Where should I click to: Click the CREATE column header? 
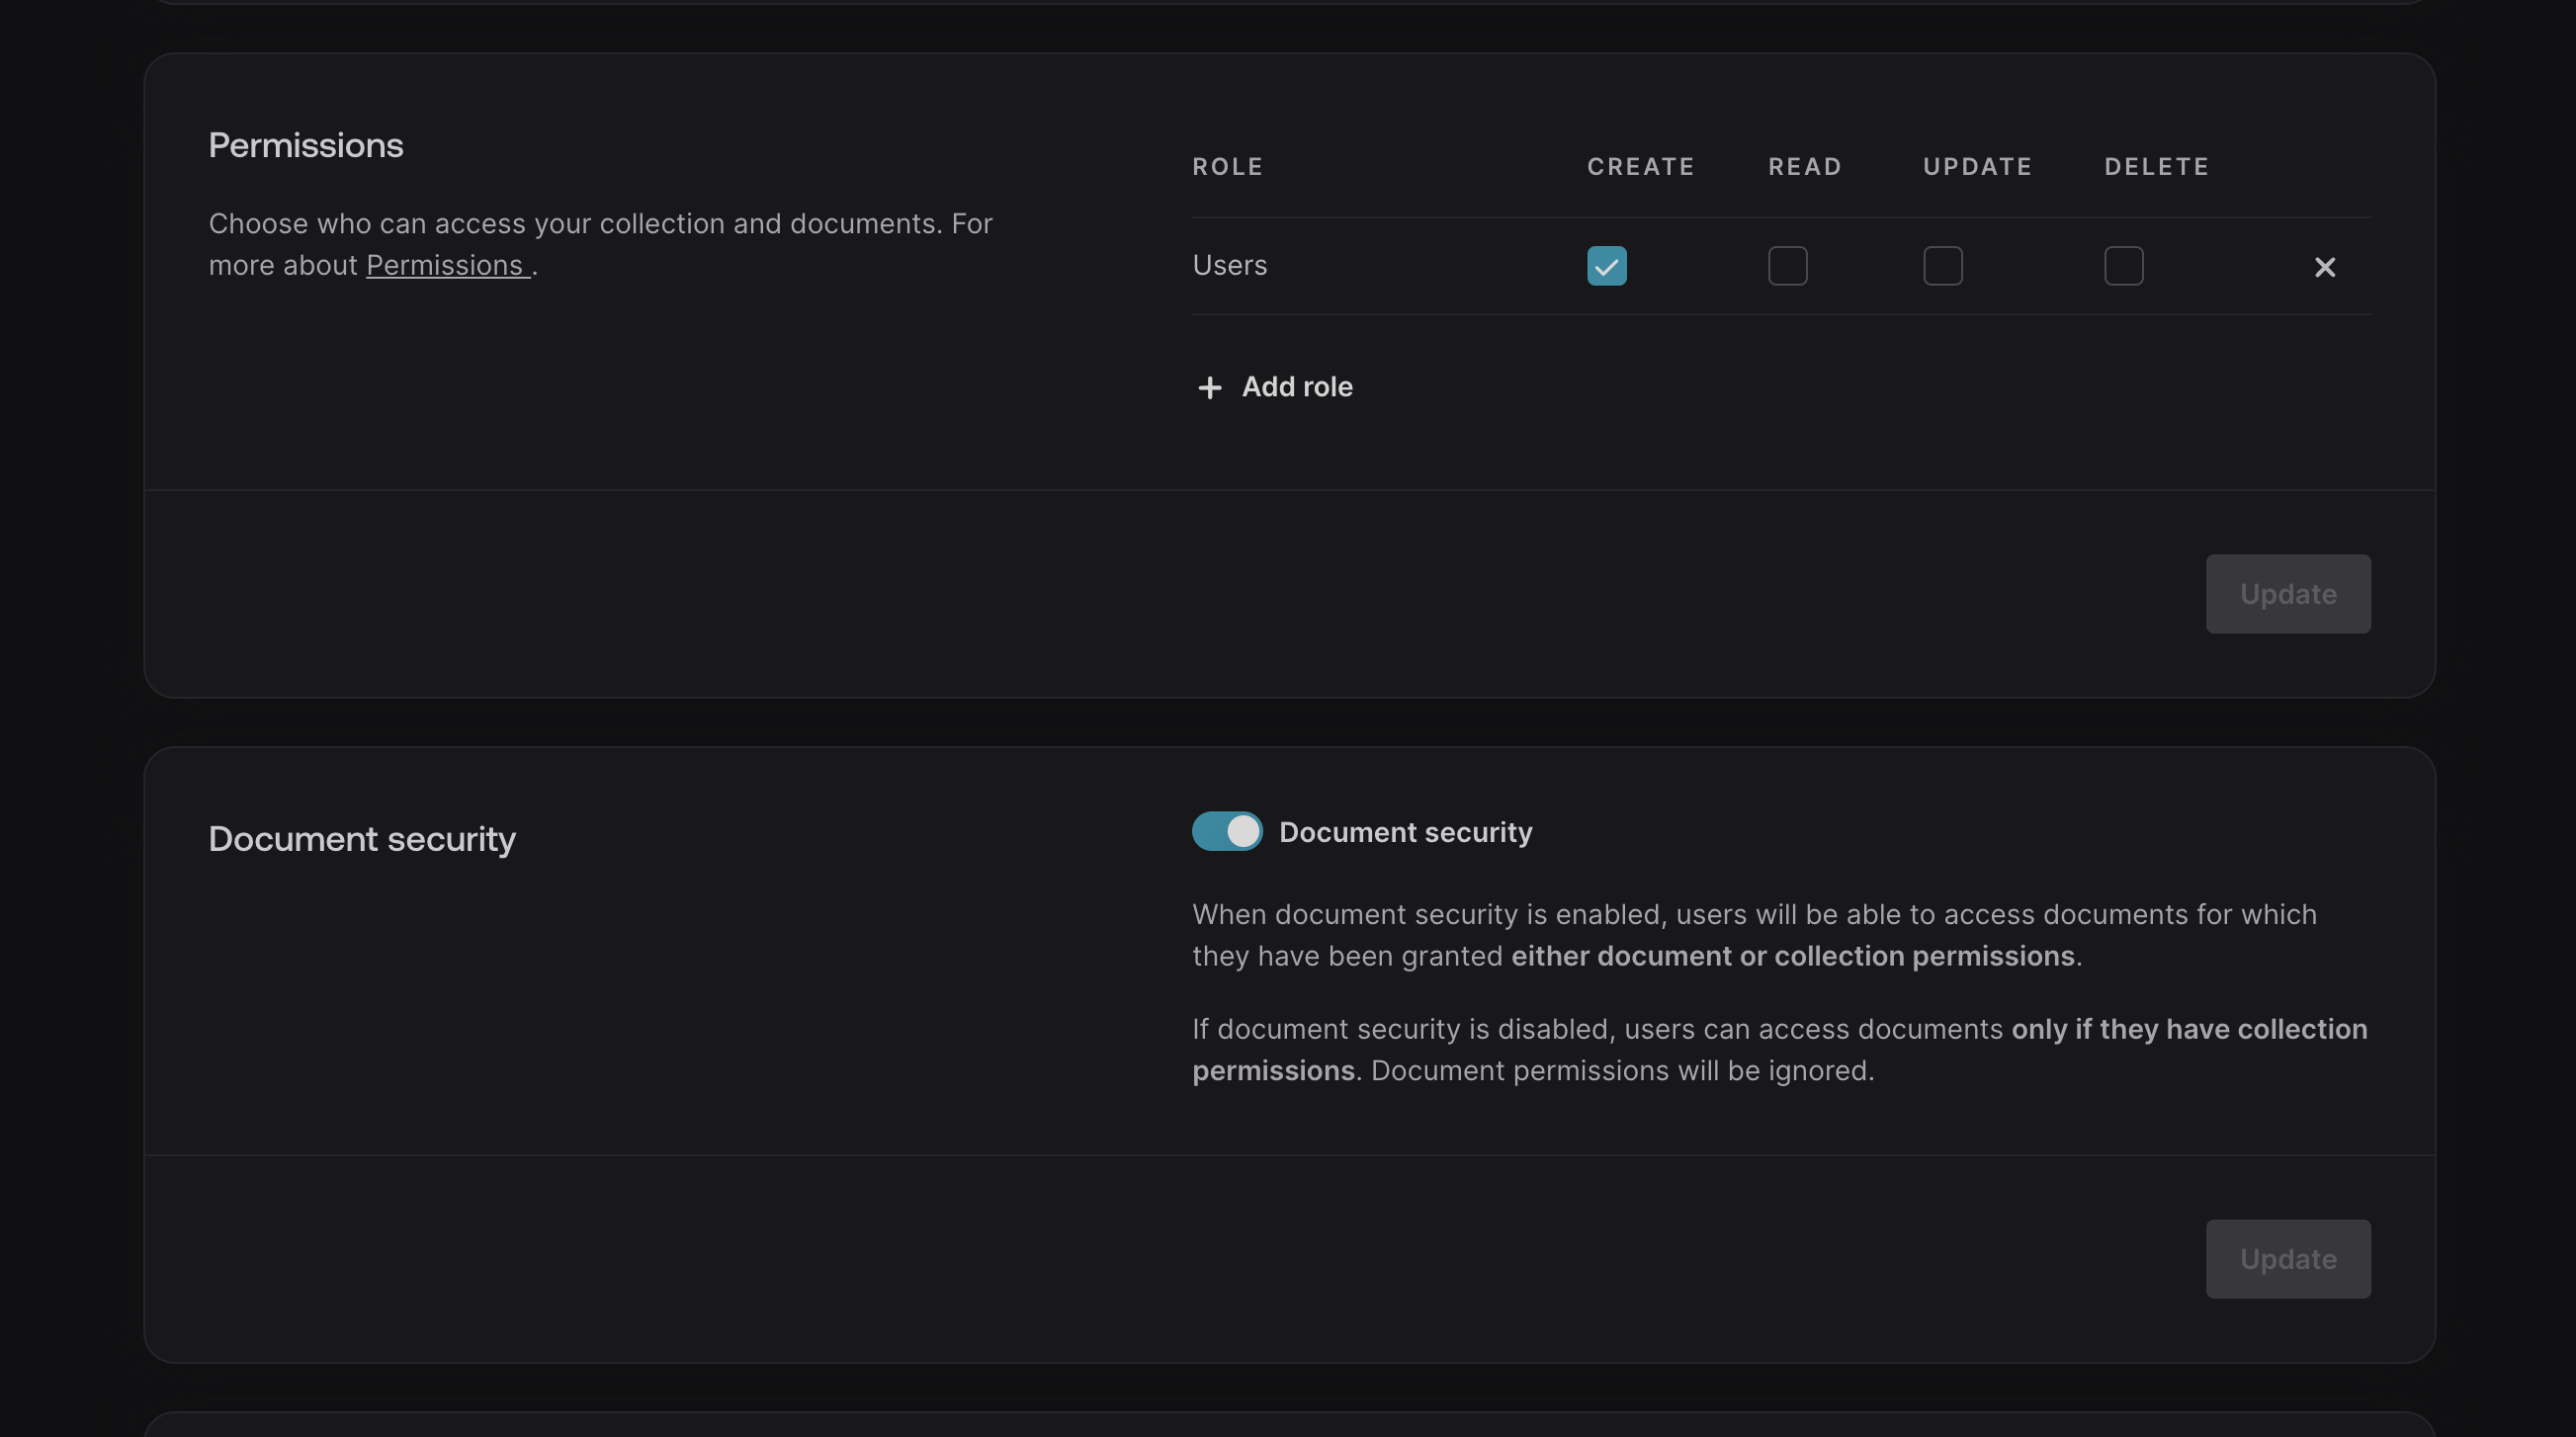(1640, 167)
